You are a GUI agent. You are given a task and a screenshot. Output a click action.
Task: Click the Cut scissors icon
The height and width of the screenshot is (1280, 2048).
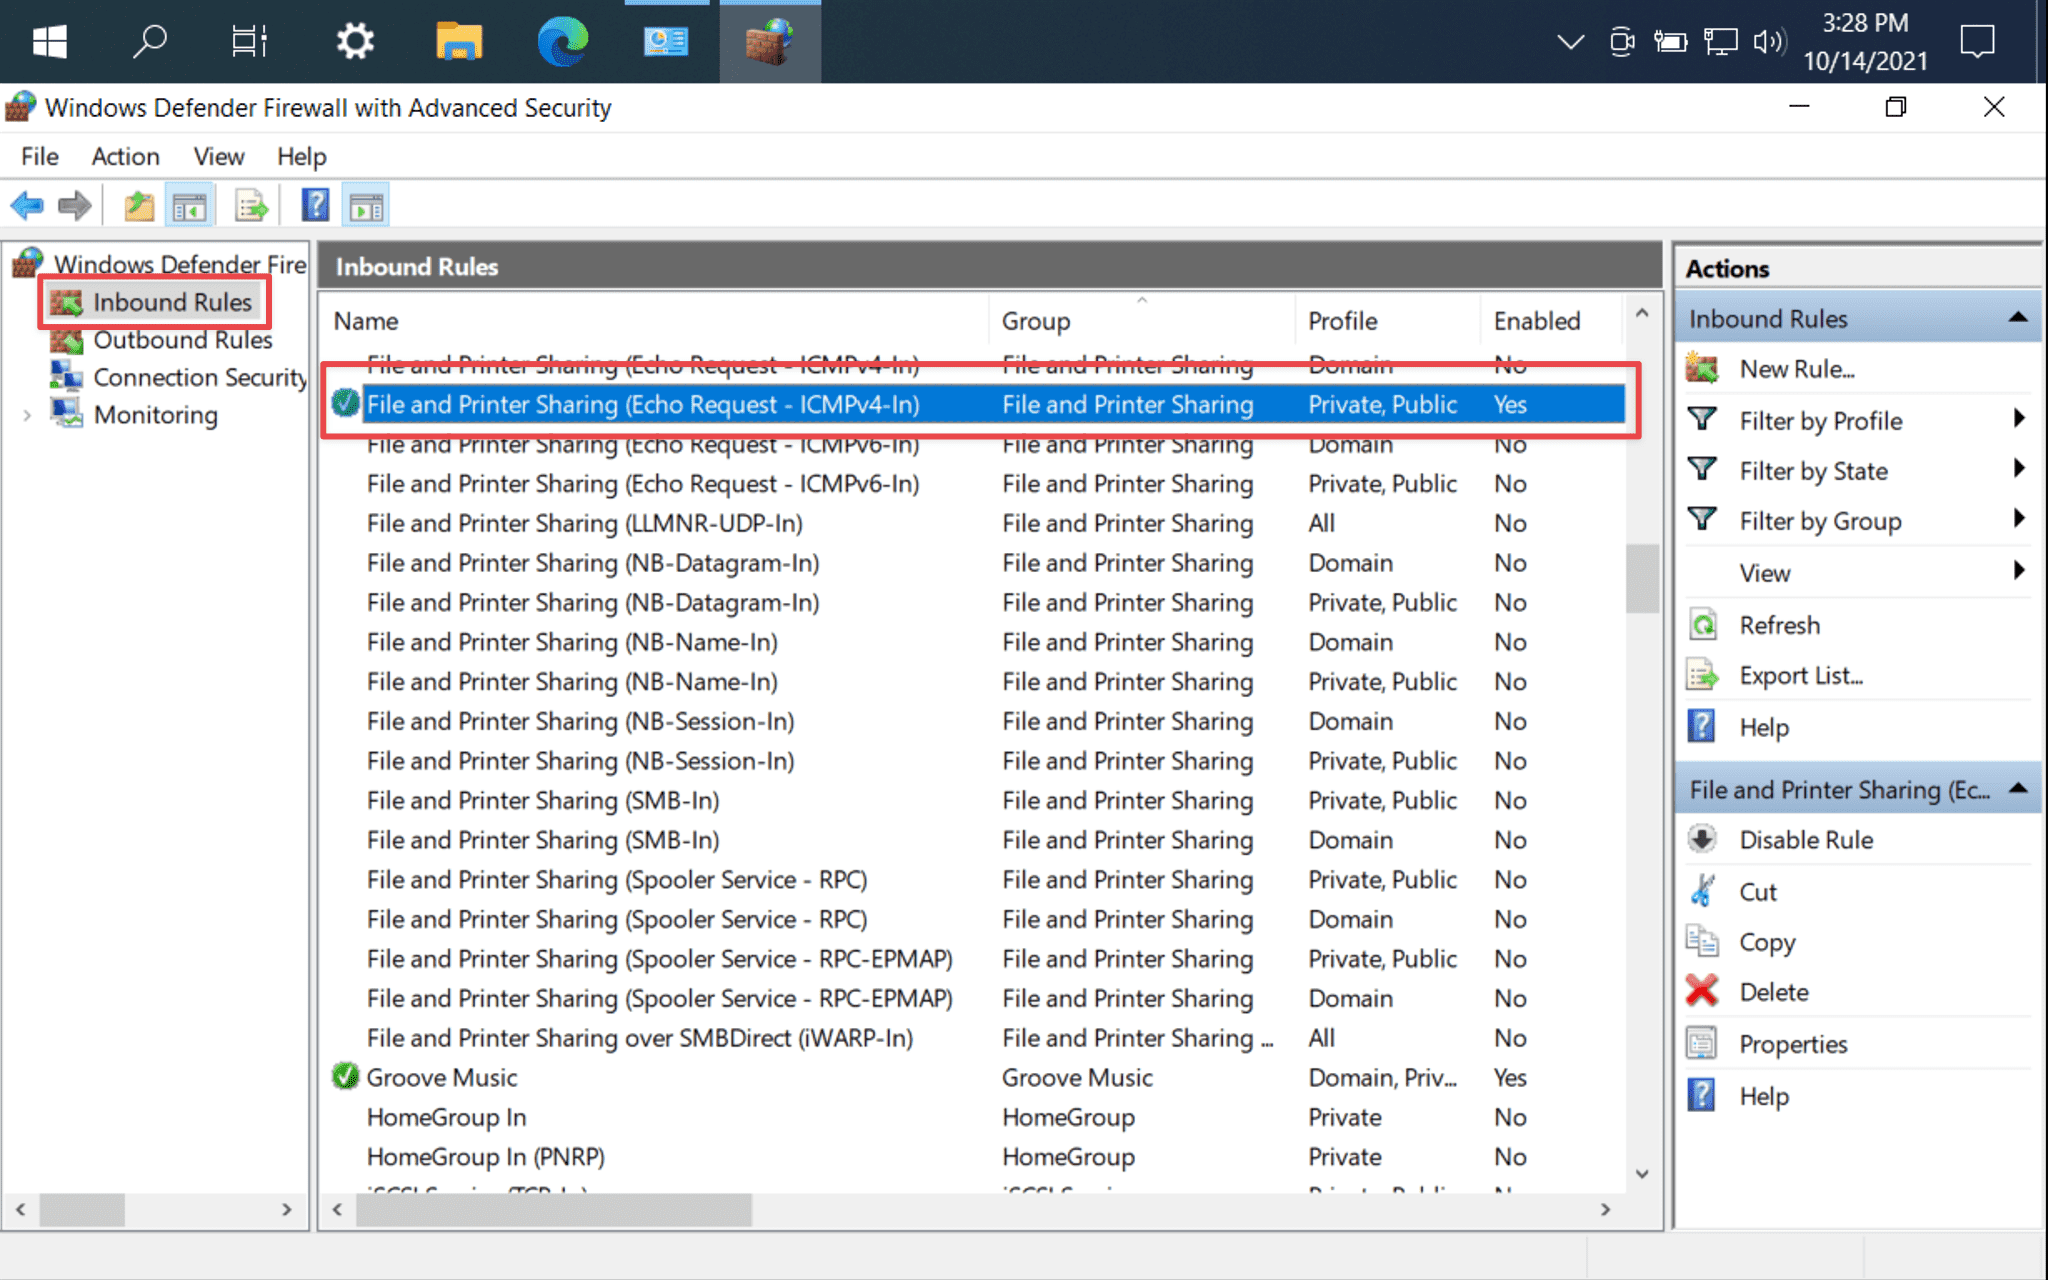coord(1702,890)
